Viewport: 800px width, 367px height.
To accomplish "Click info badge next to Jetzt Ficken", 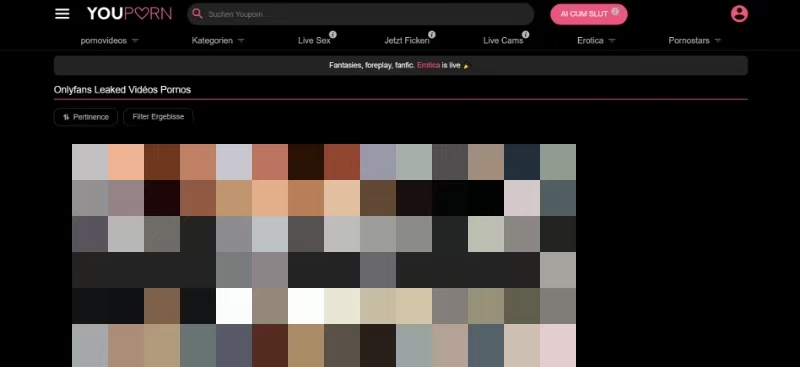I will (x=432, y=34).
